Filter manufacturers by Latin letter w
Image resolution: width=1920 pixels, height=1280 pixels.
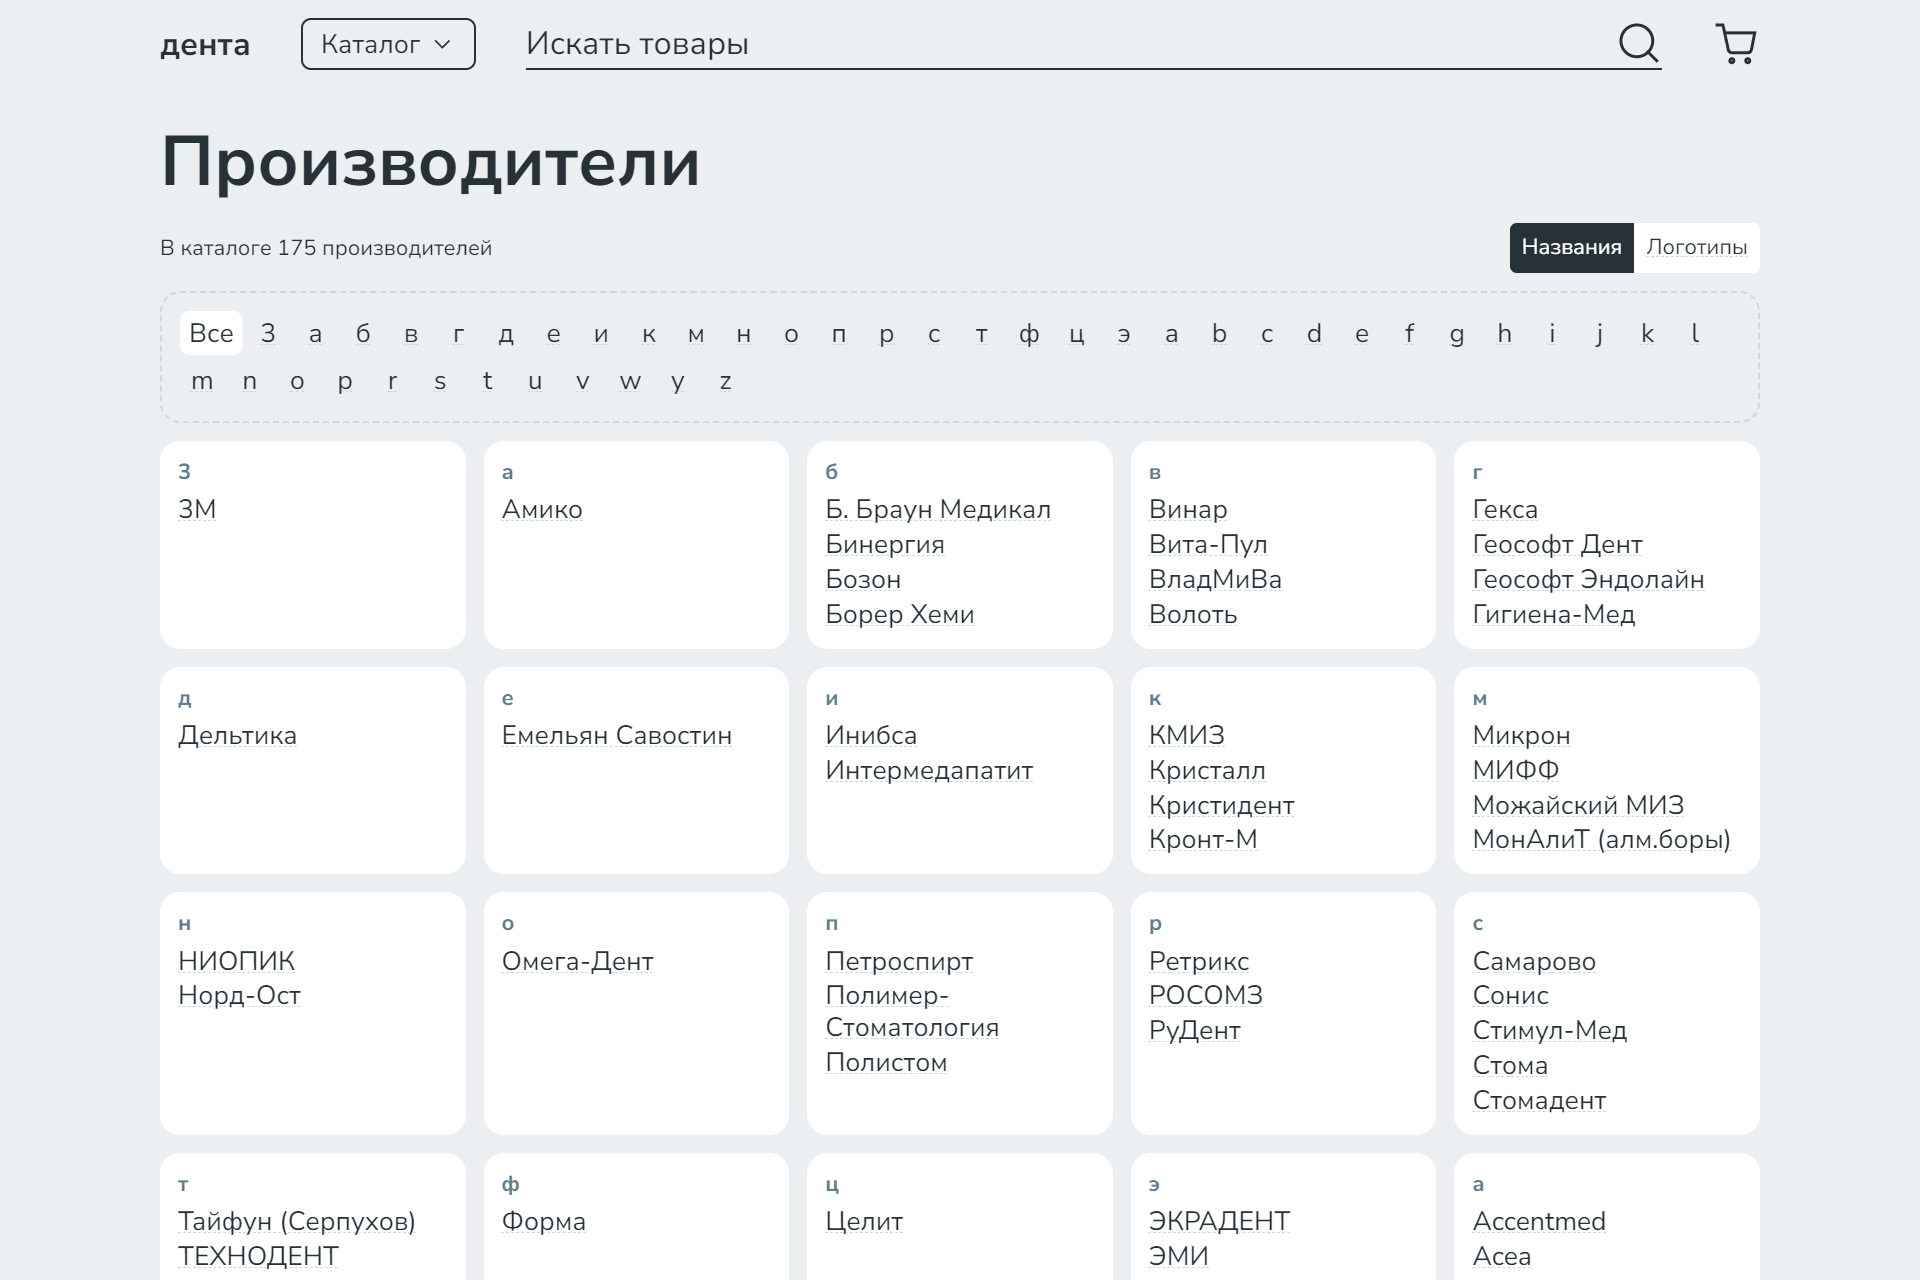[x=630, y=381]
